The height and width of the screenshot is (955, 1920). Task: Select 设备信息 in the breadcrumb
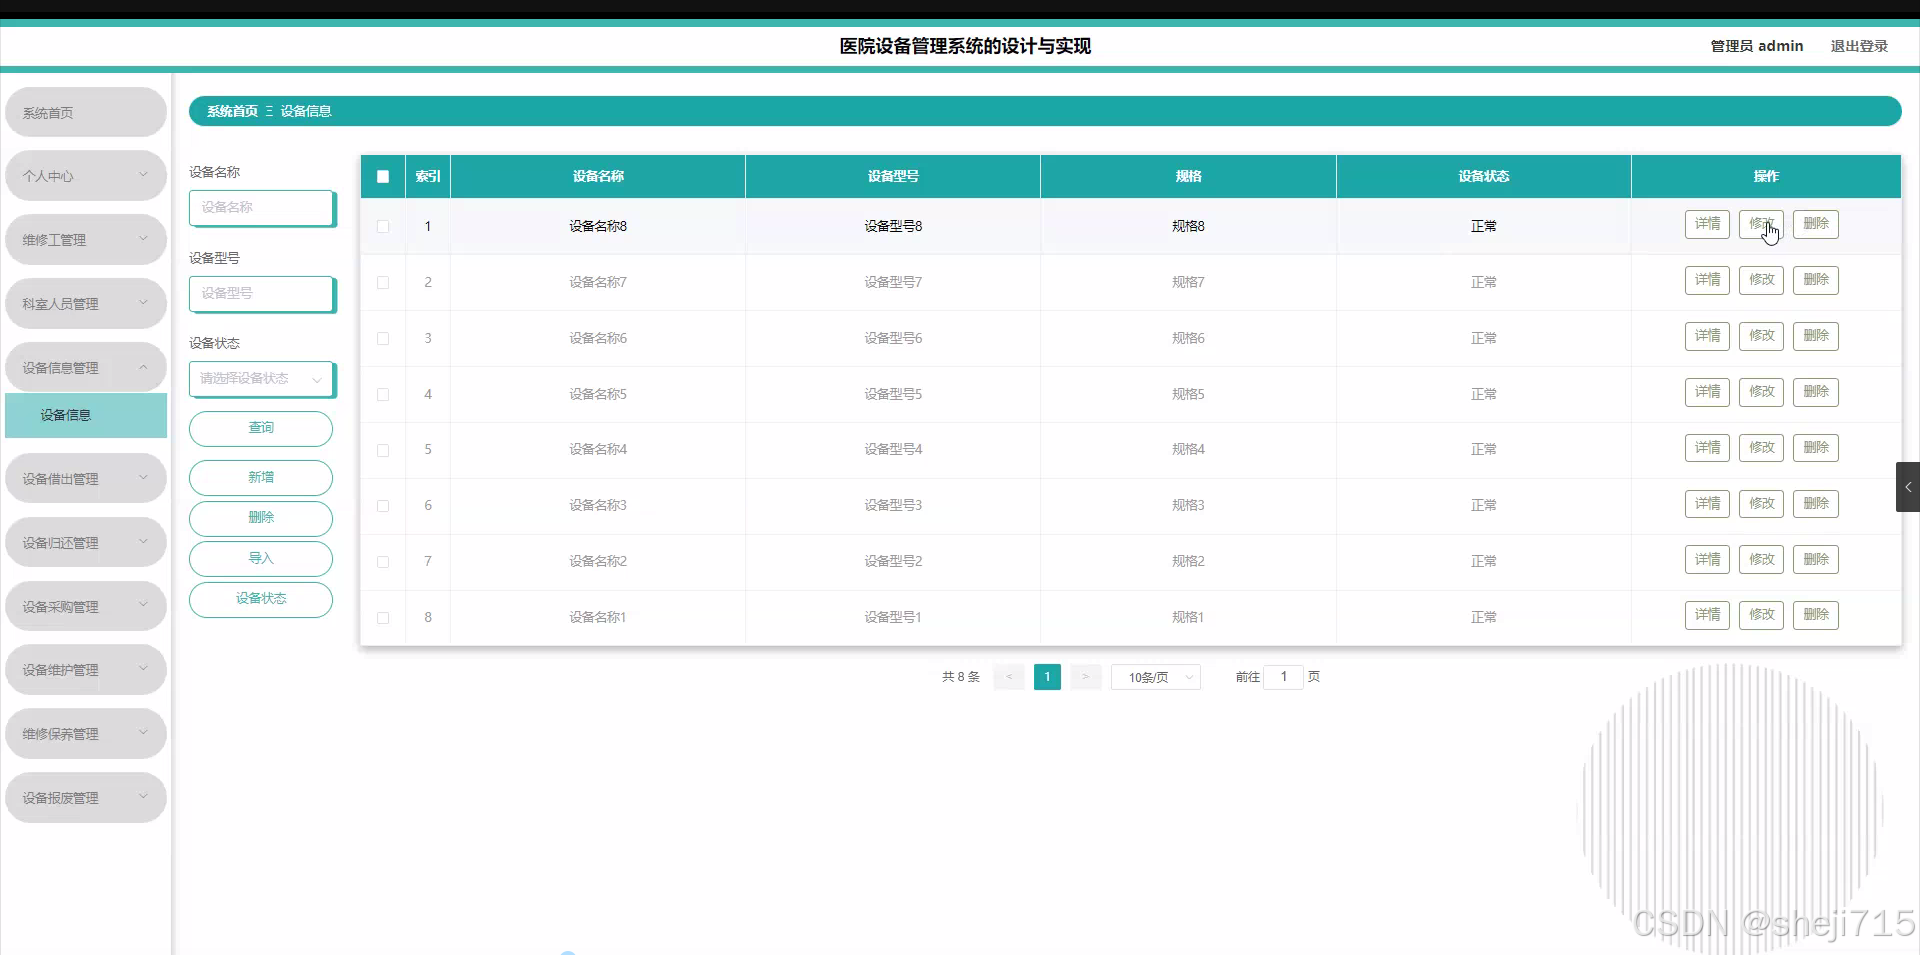tap(305, 111)
